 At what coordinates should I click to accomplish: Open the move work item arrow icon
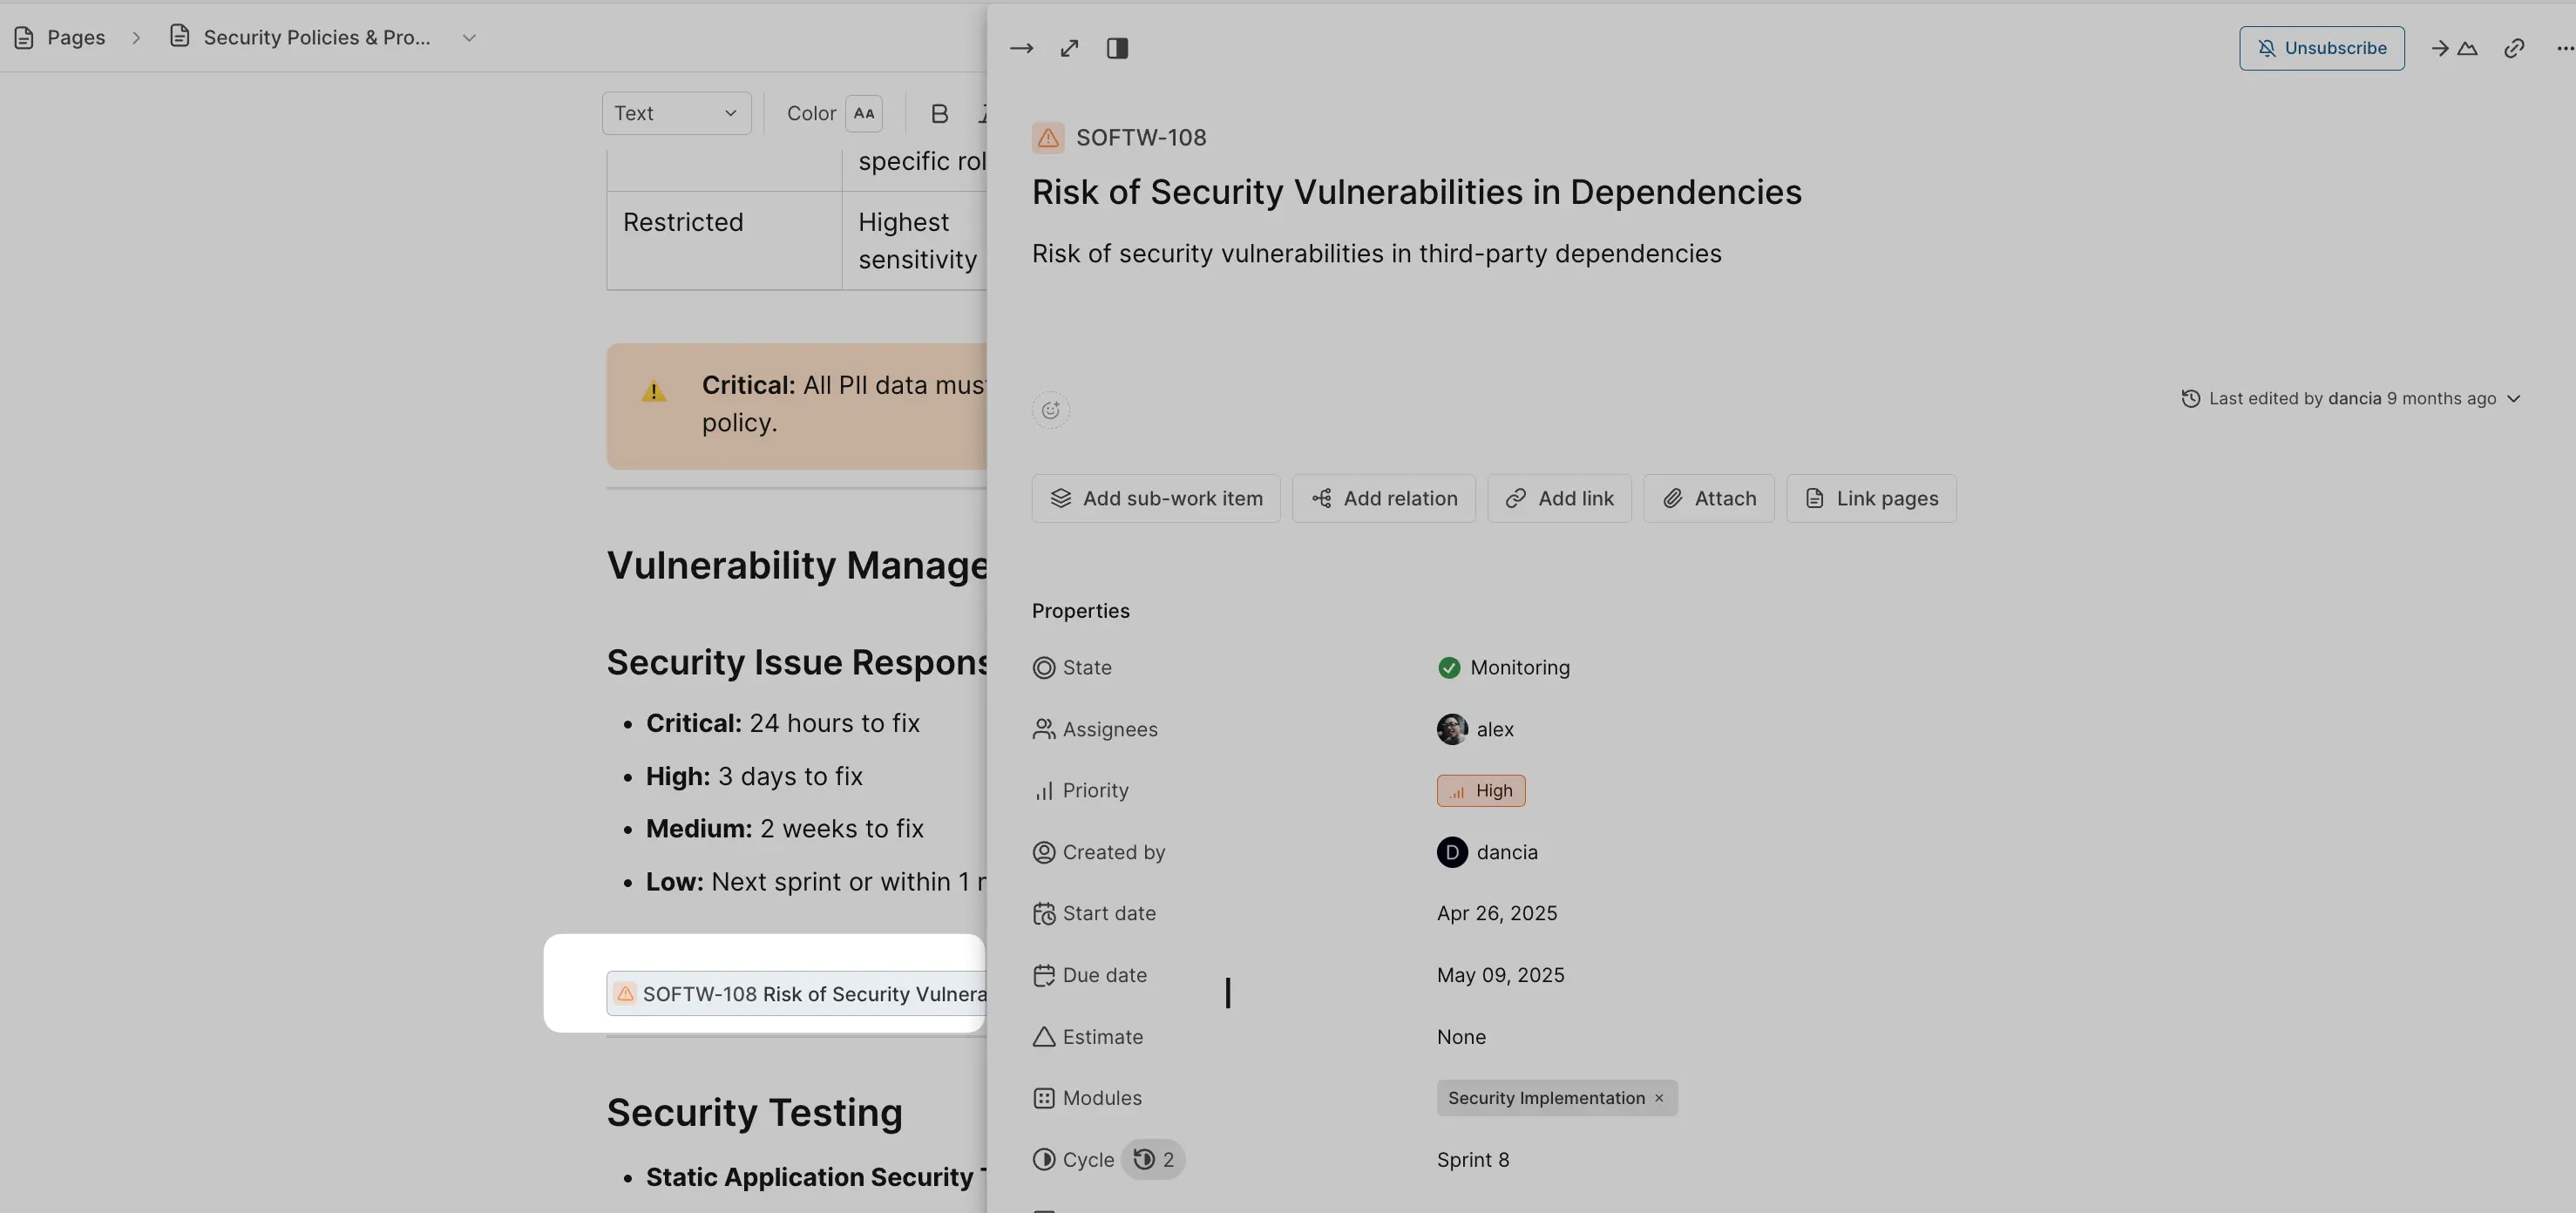tap(2453, 48)
